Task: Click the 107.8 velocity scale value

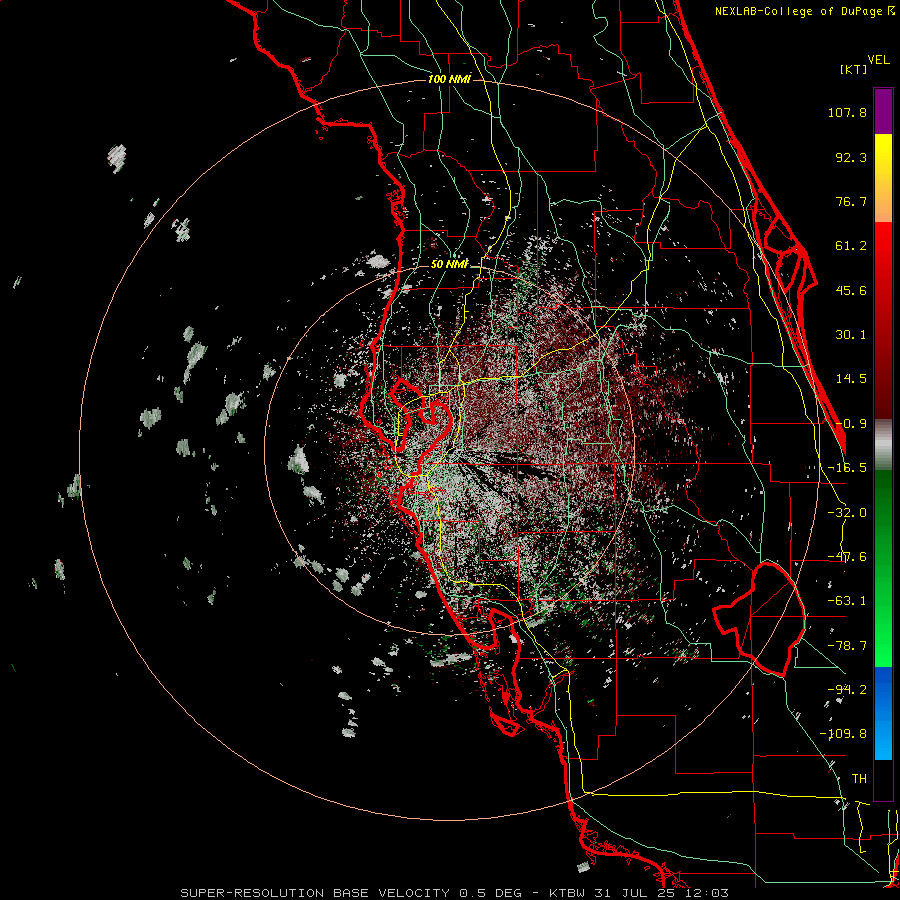Action: [847, 112]
